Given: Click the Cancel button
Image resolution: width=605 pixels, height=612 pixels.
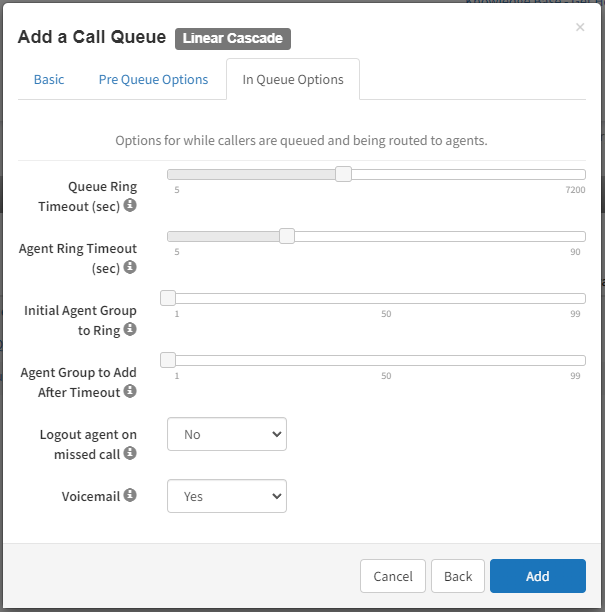Looking at the screenshot, I should click(x=393, y=576).
